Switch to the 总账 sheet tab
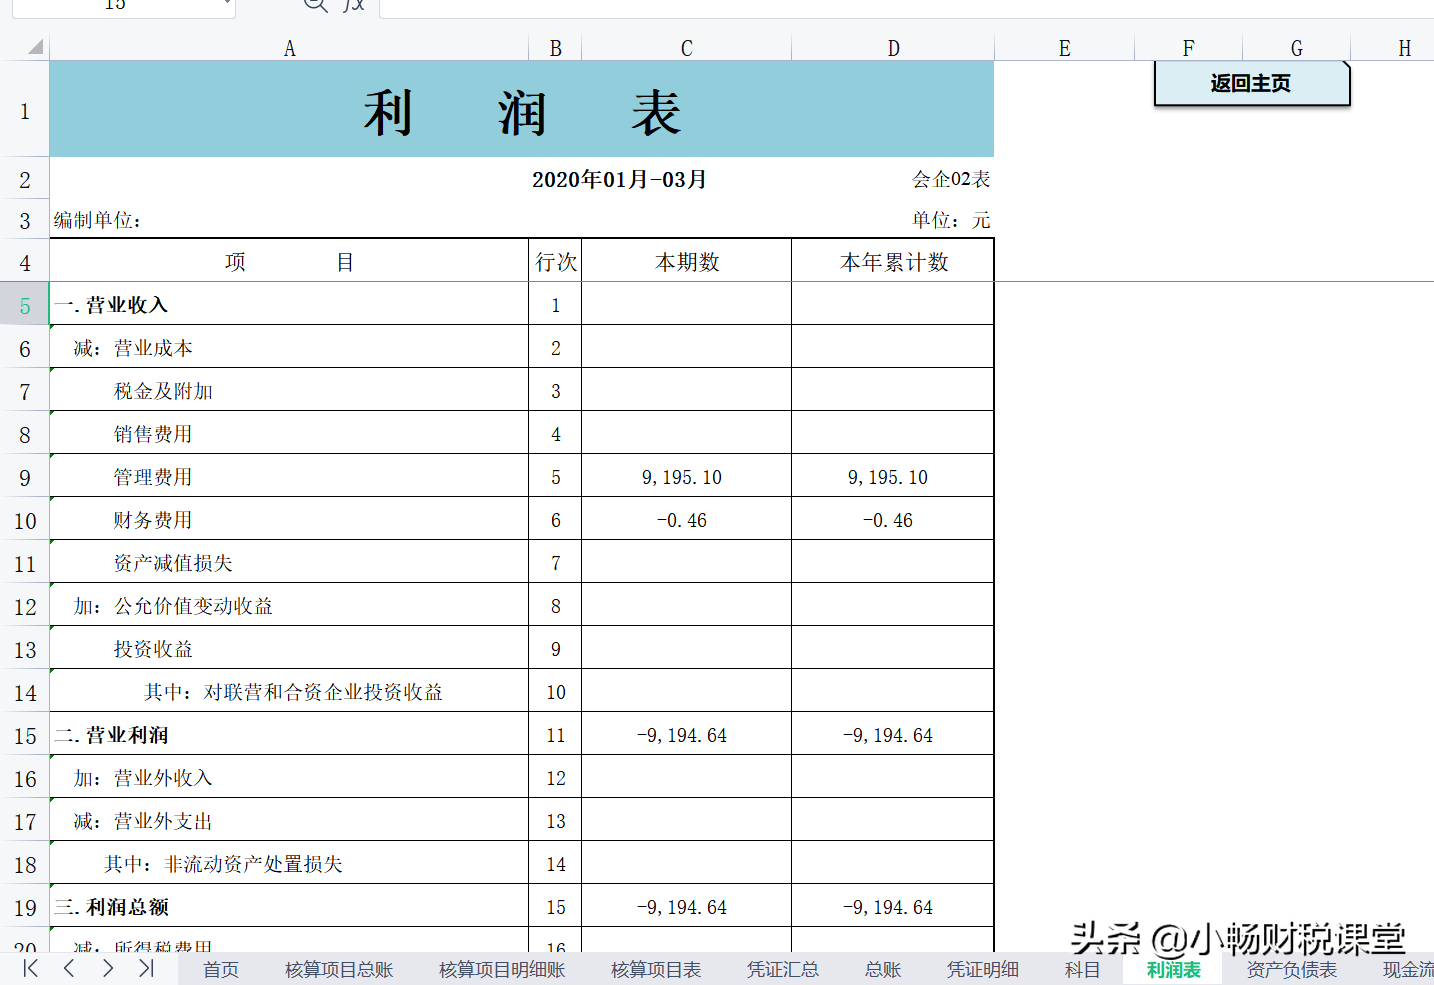This screenshot has height=985, width=1434. coord(881,968)
